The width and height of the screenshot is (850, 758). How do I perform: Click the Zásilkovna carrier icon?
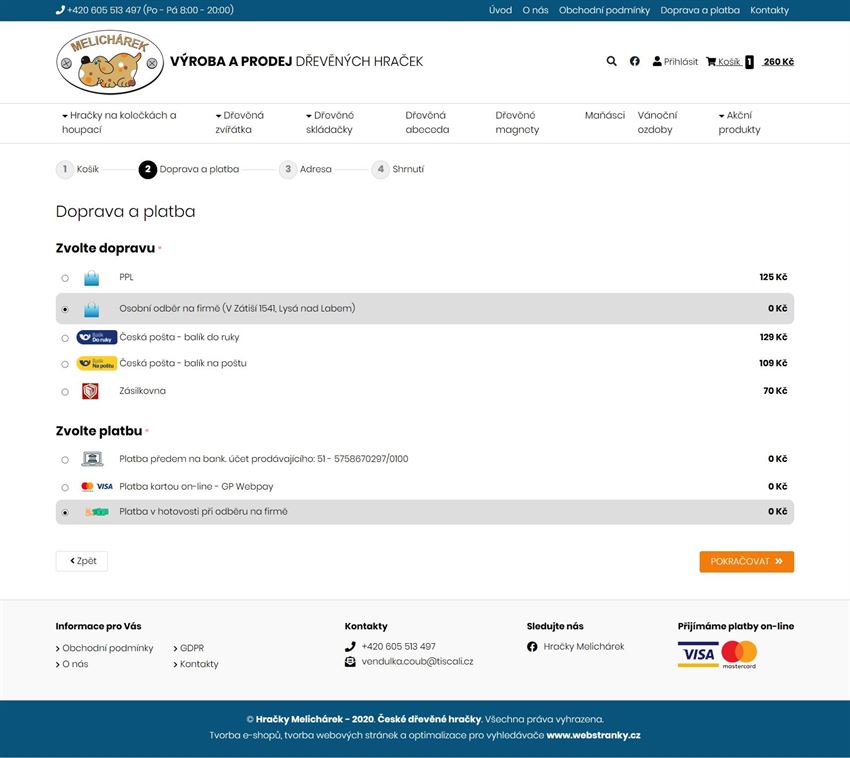(90, 391)
